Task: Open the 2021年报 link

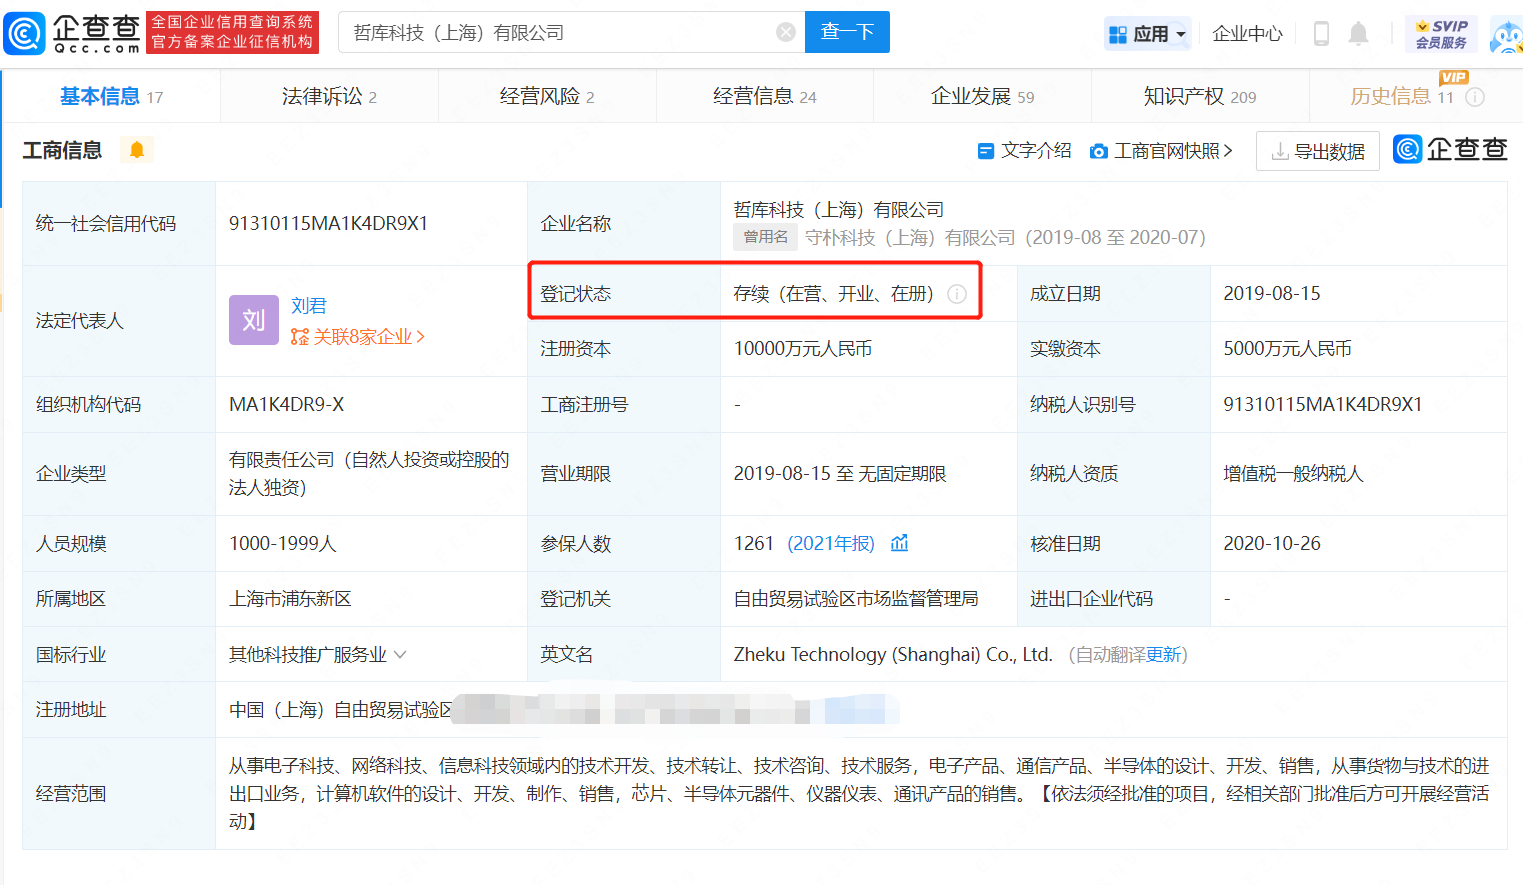Action: pyautogui.click(x=831, y=543)
